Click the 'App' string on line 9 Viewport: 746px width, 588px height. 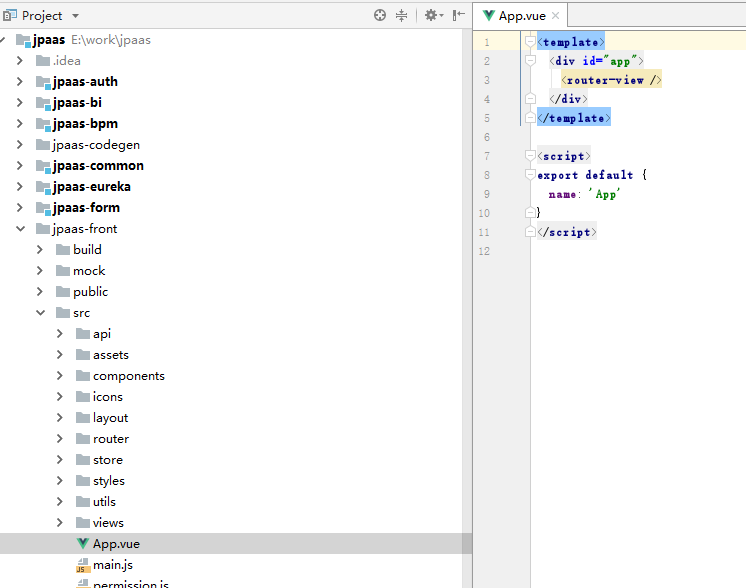pos(605,194)
